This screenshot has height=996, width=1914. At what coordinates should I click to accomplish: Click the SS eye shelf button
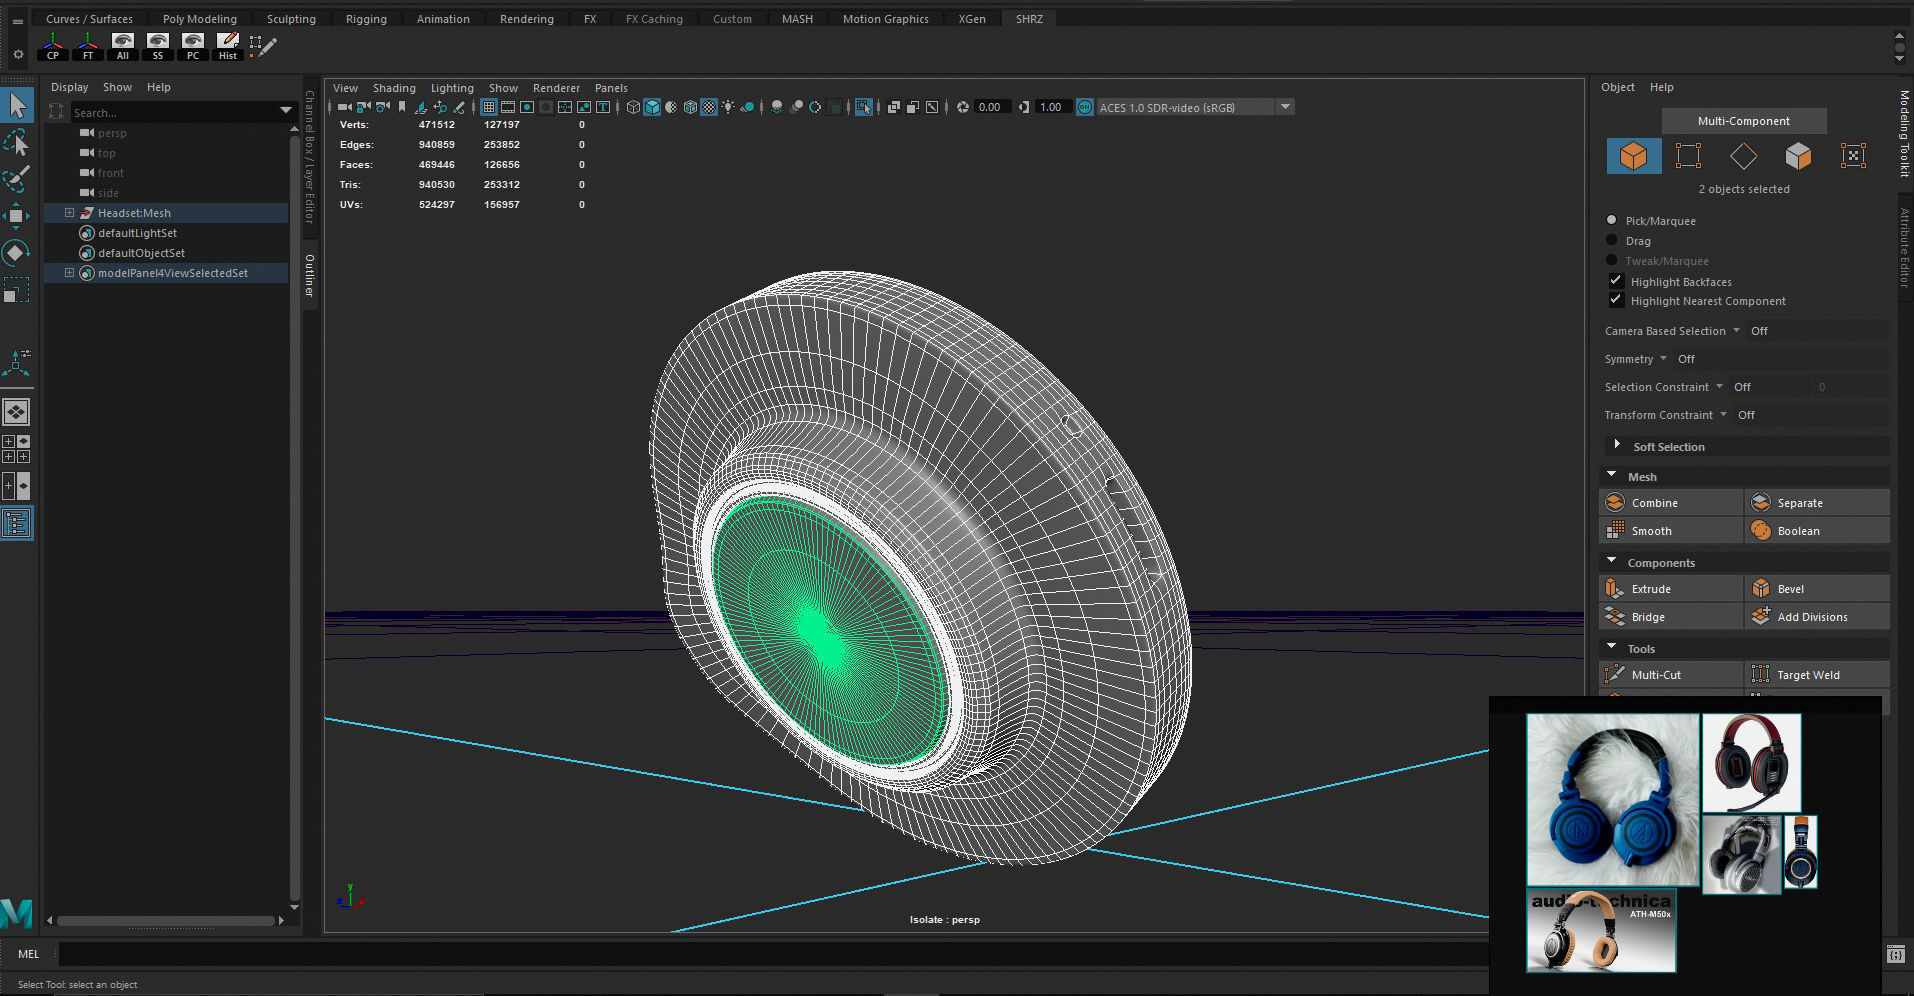pyautogui.click(x=158, y=46)
